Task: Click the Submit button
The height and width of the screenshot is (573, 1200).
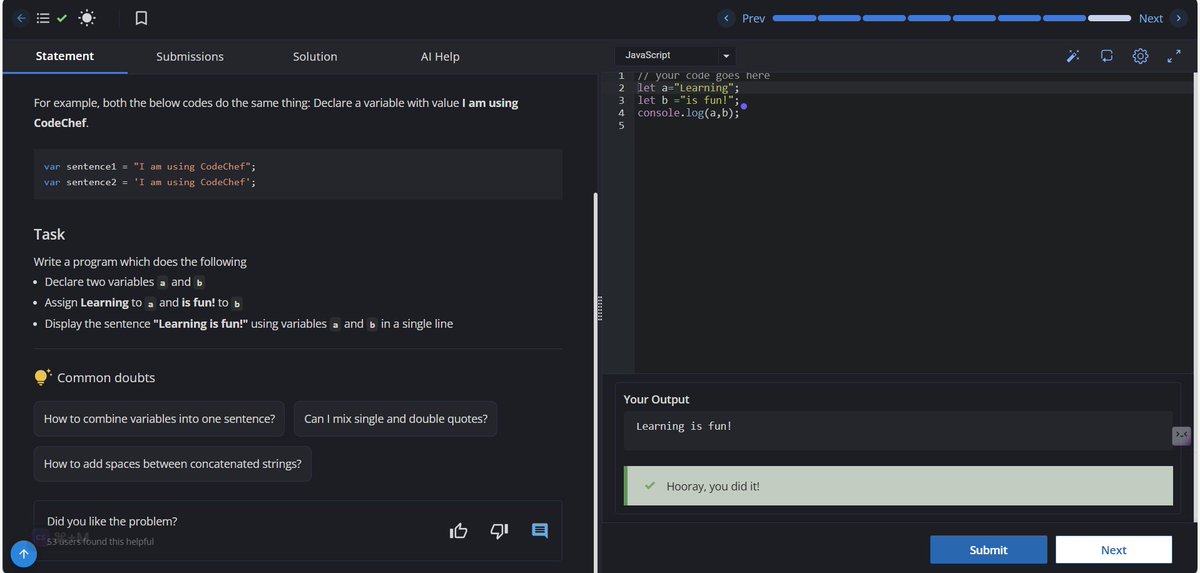Action: pyautogui.click(x=988, y=550)
